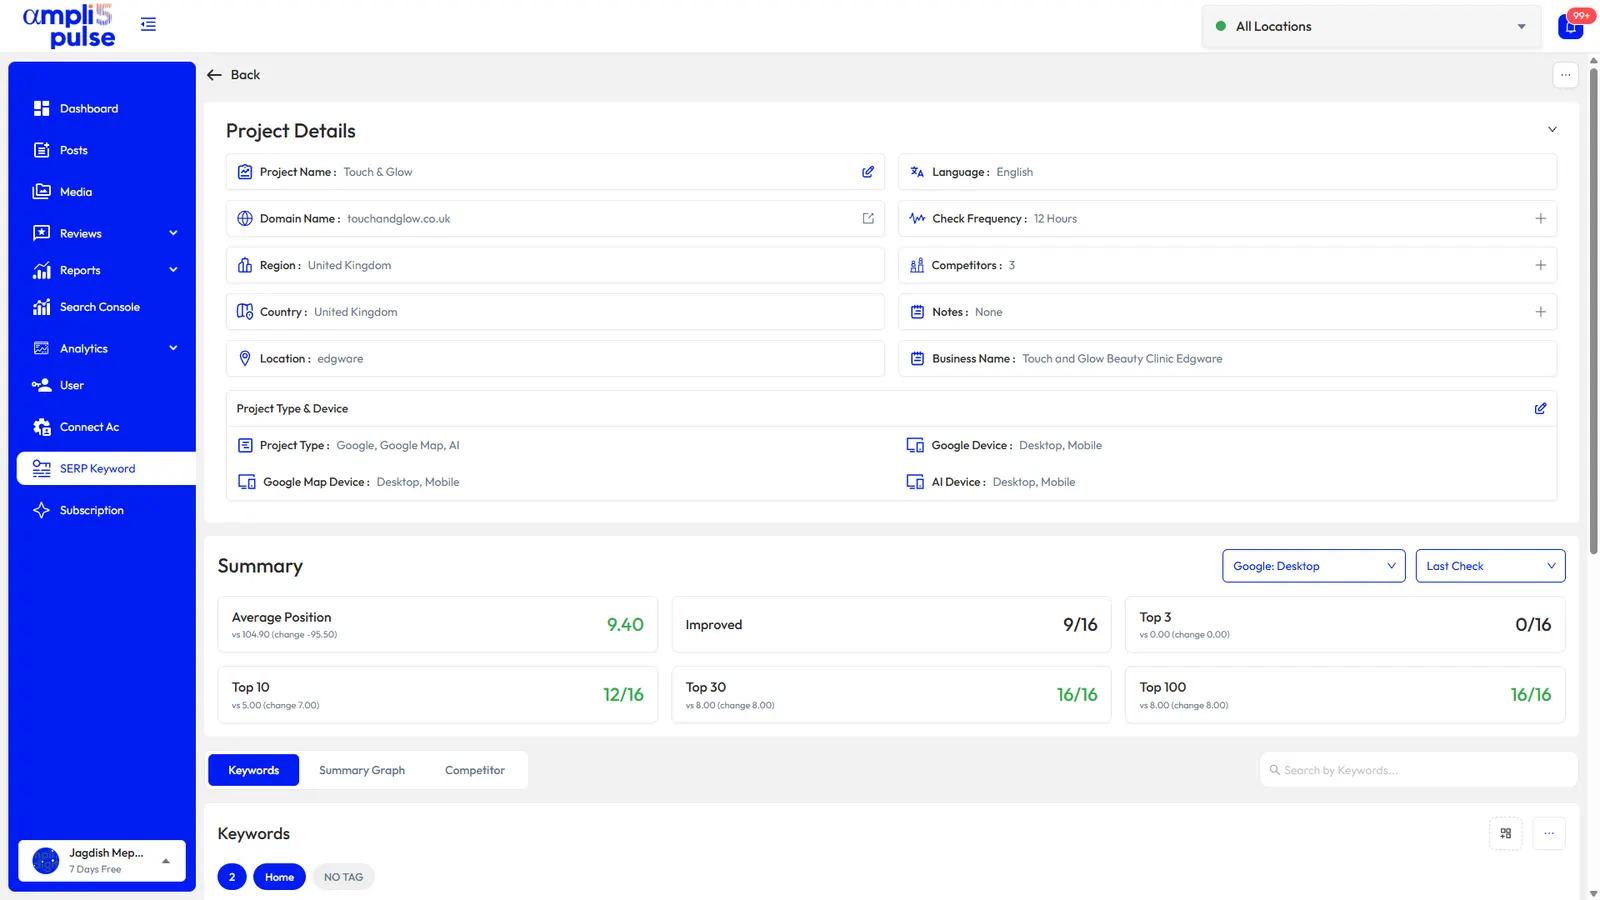Open the All Locations dropdown
The height and width of the screenshot is (900, 1600).
tap(1371, 27)
